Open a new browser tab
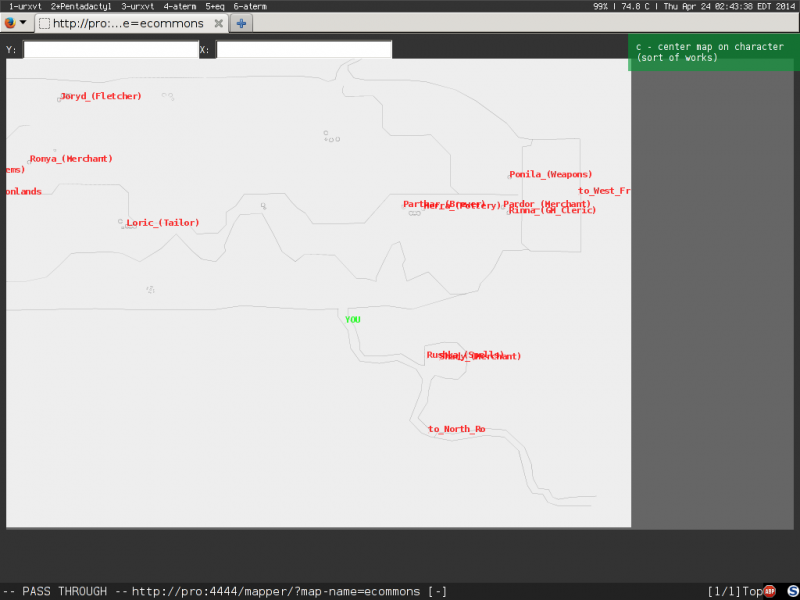Viewport: 800px width, 600px height. (x=241, y=23)
